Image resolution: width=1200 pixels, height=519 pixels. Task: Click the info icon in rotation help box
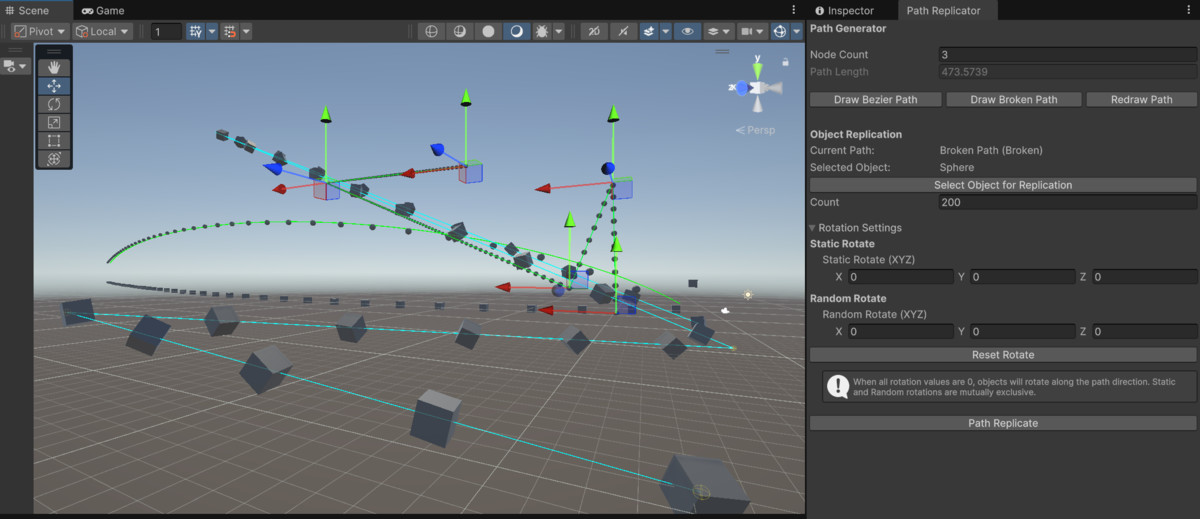coord(837,386)
